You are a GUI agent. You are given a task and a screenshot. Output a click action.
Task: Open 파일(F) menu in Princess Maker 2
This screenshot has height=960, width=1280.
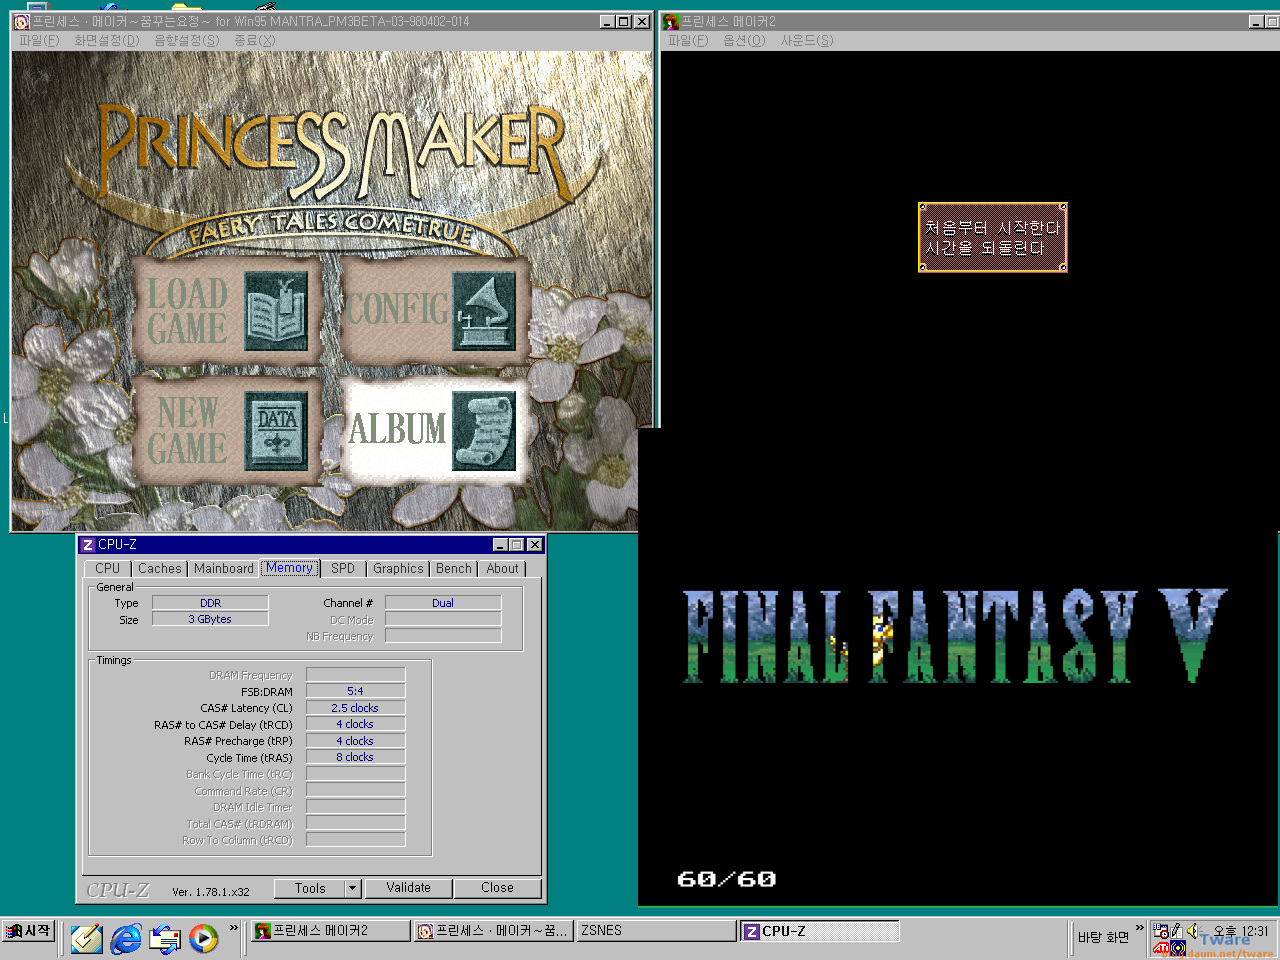(688, 40)
